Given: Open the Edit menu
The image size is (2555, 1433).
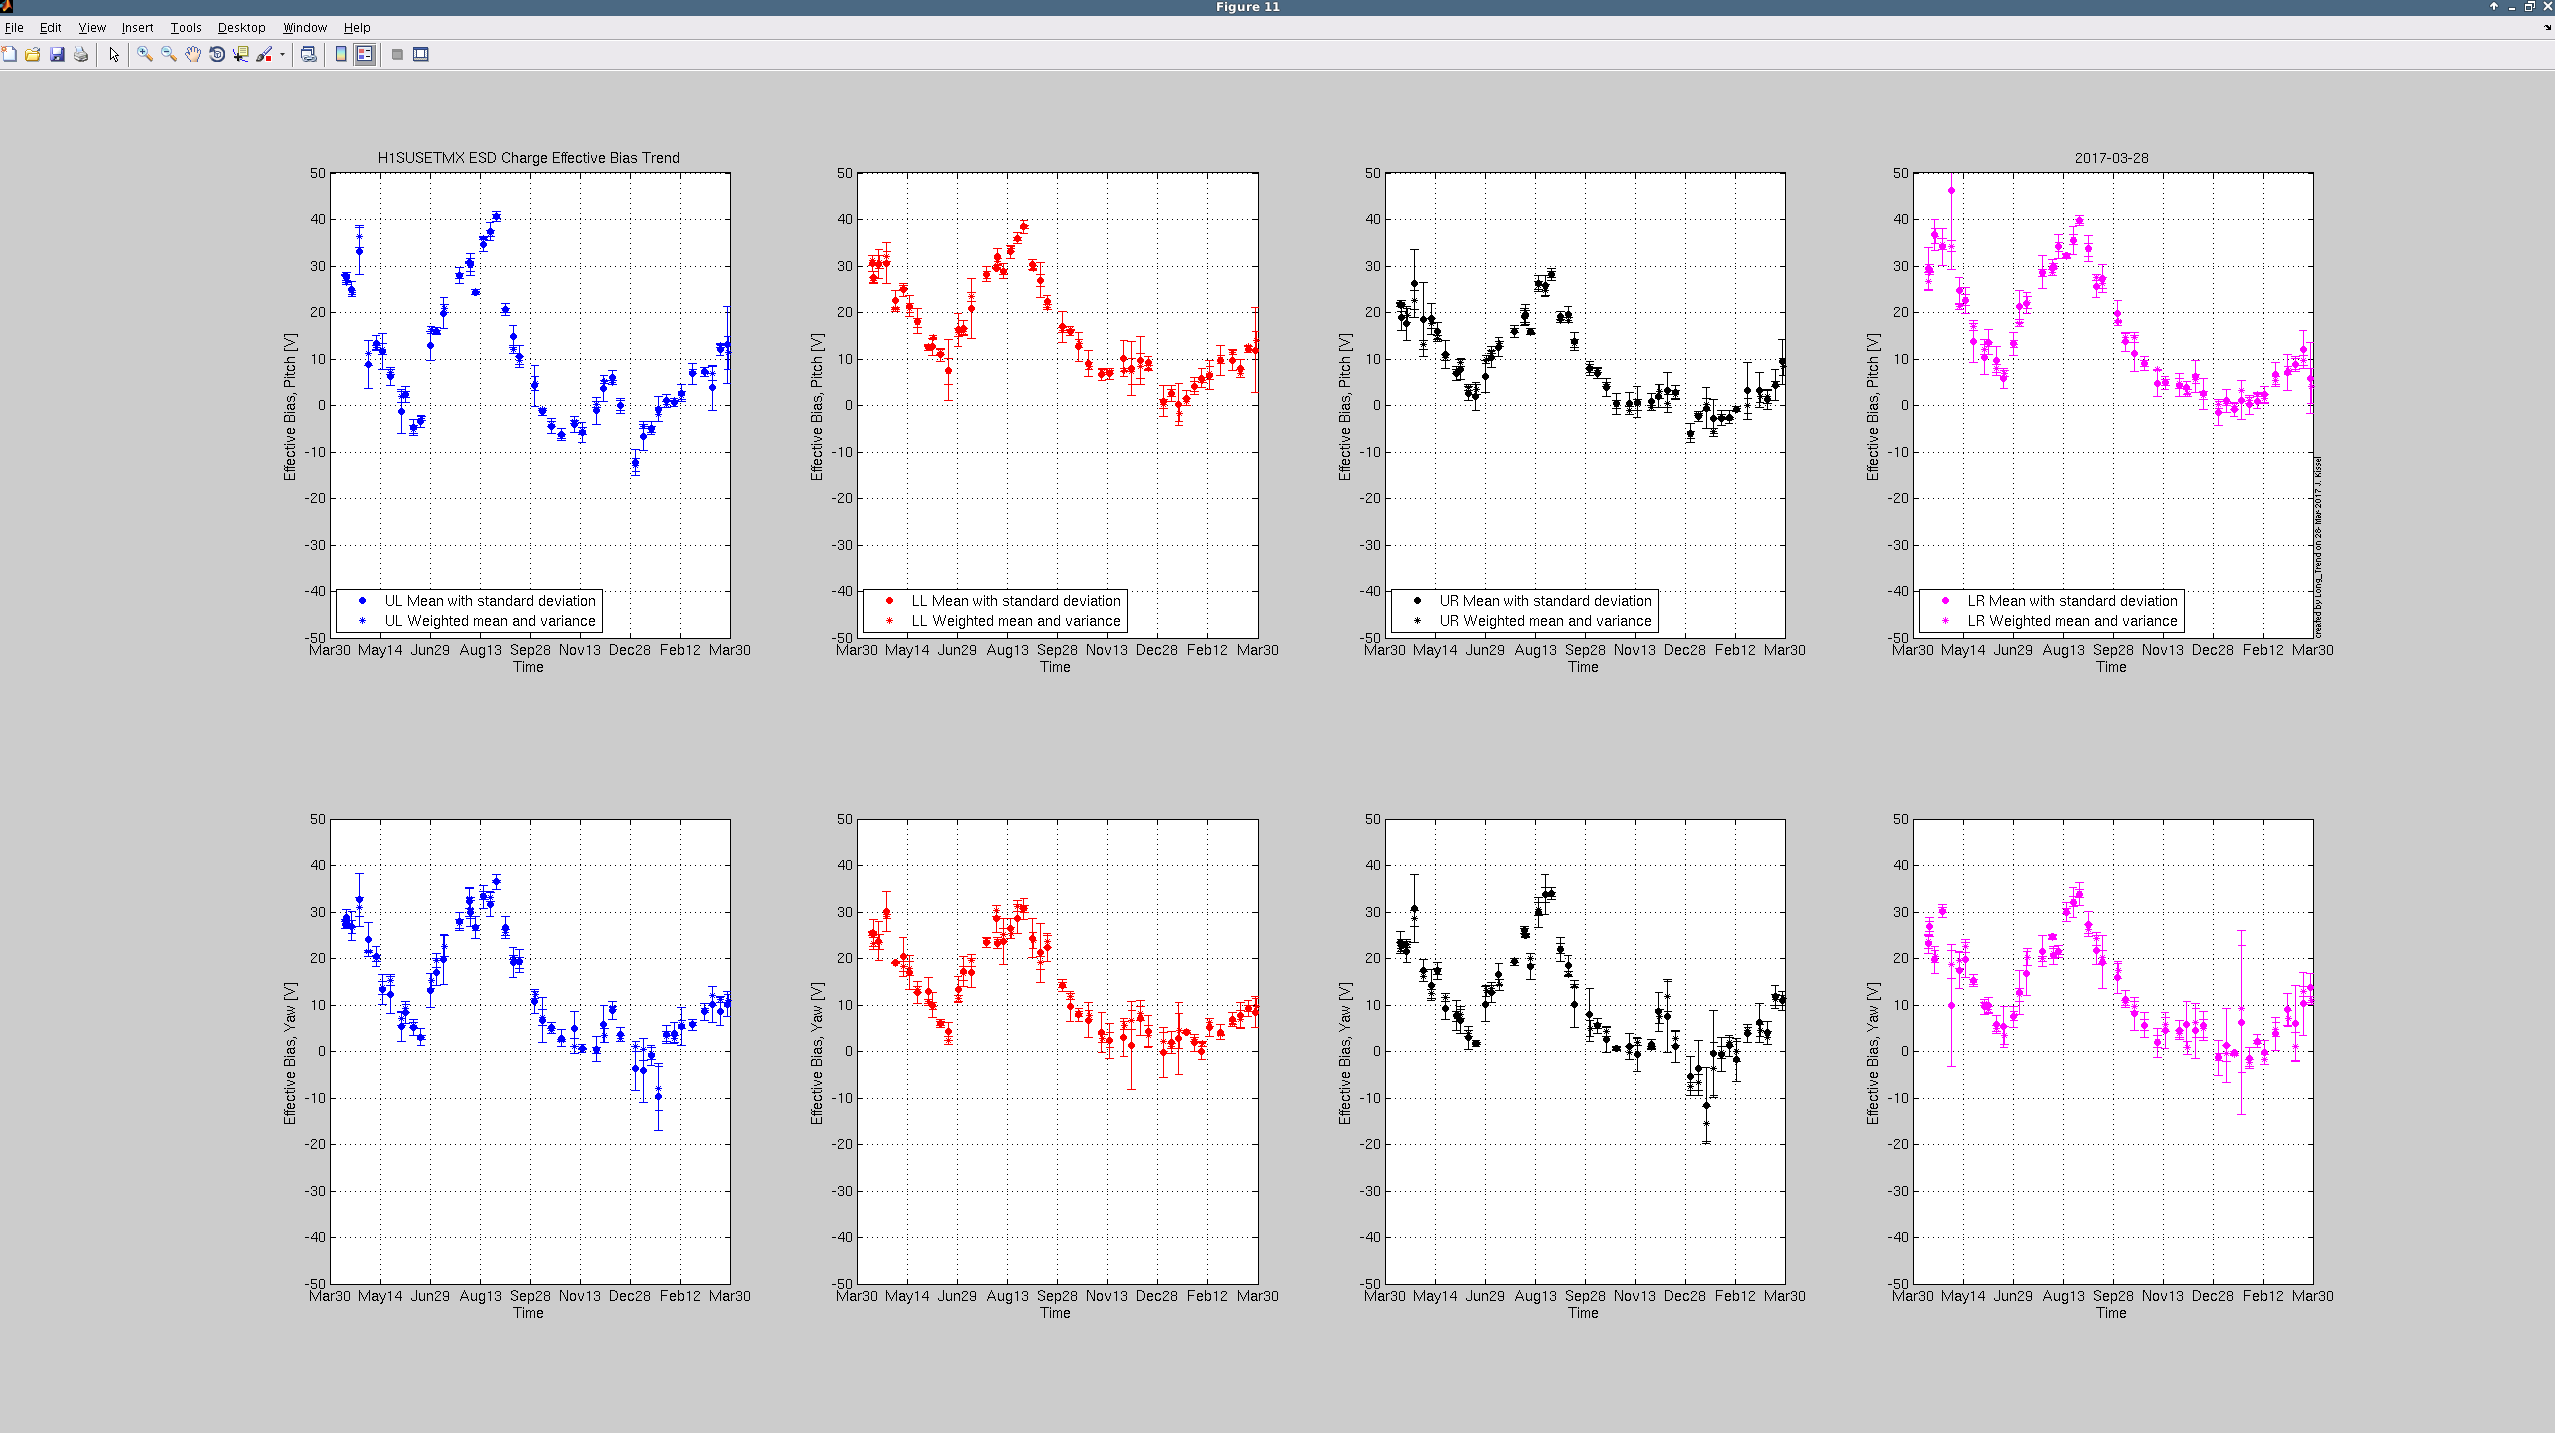Looking at the screenshot, I should tap(50, 28).
